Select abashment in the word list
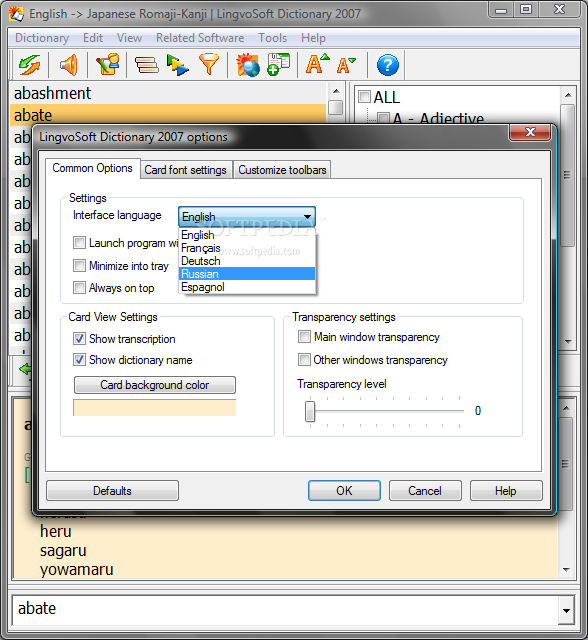 click(168, 93)
